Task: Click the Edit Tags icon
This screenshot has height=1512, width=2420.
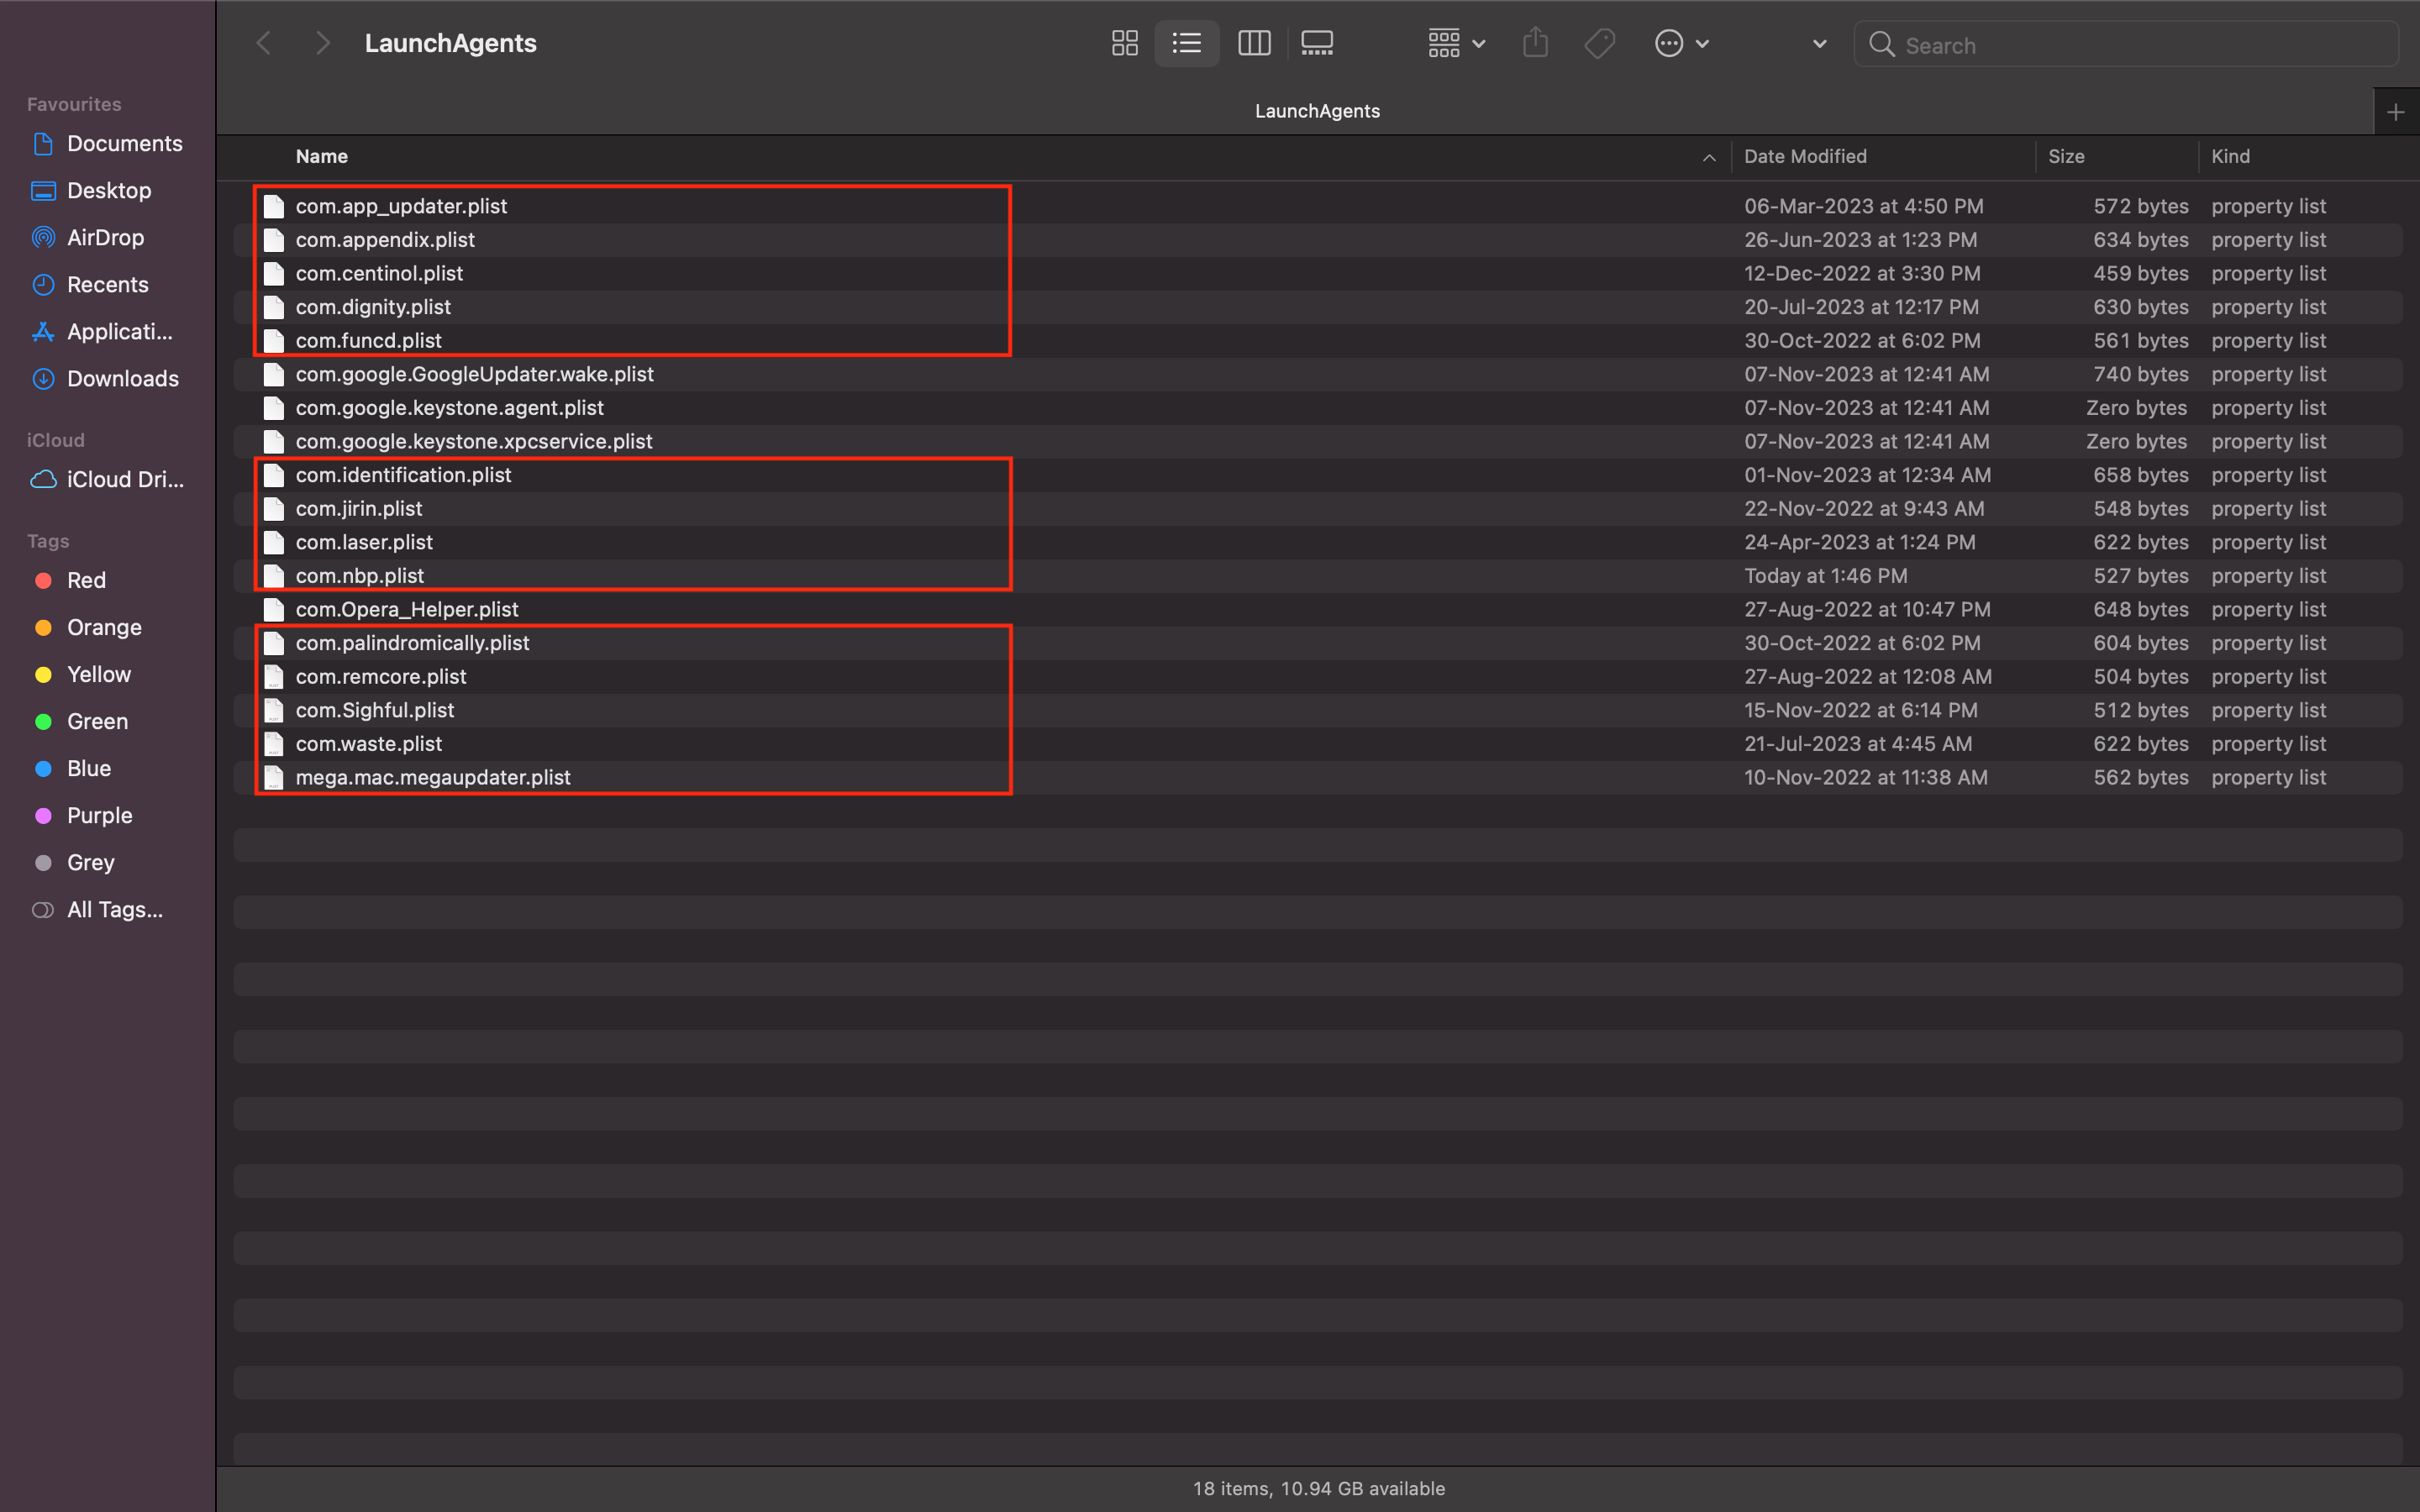Action: 1599,44
